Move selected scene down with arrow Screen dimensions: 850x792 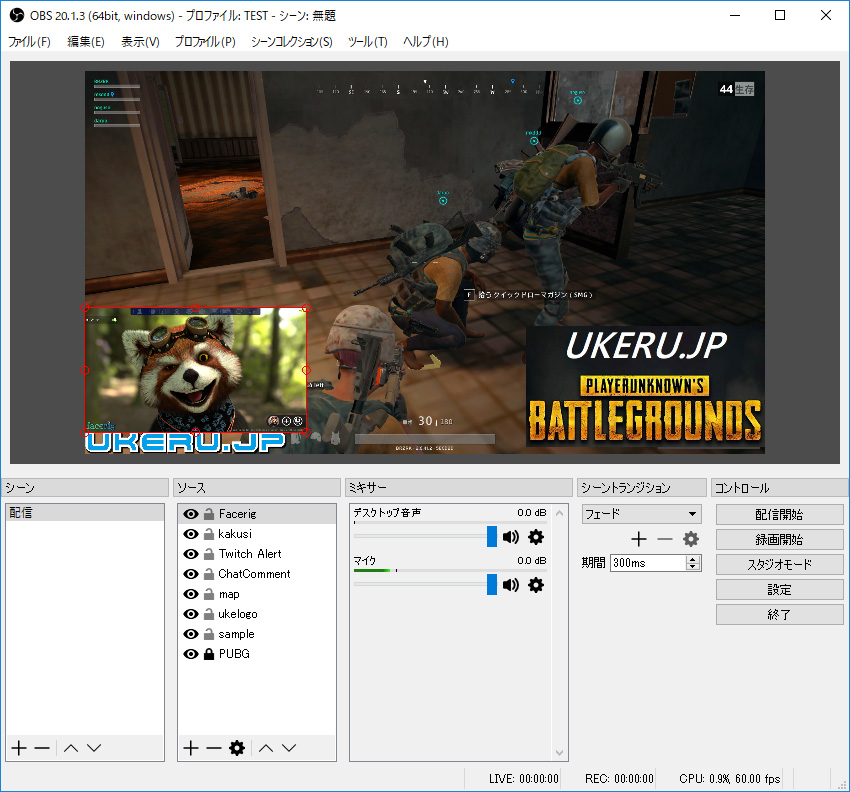coord(94,748)
